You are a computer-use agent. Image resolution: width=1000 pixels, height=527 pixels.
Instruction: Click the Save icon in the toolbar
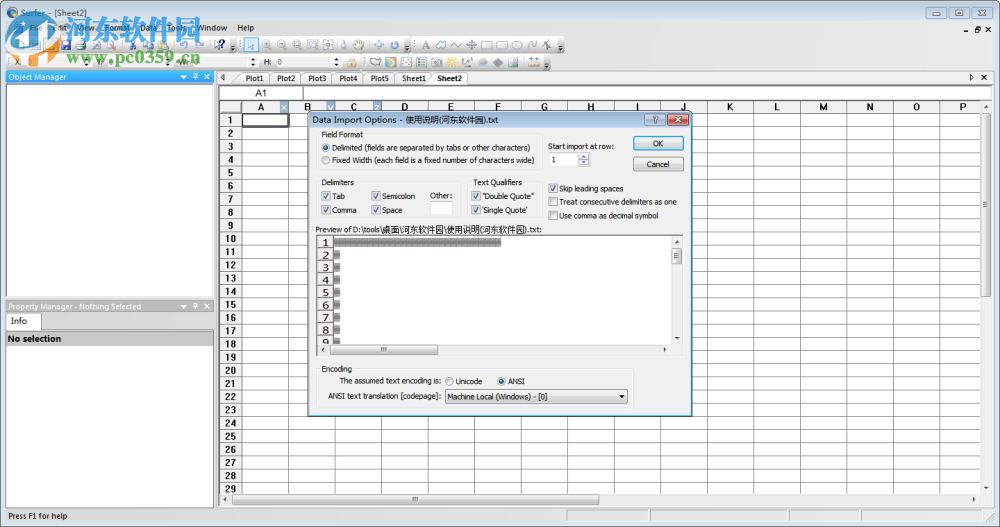click(66, 45)
